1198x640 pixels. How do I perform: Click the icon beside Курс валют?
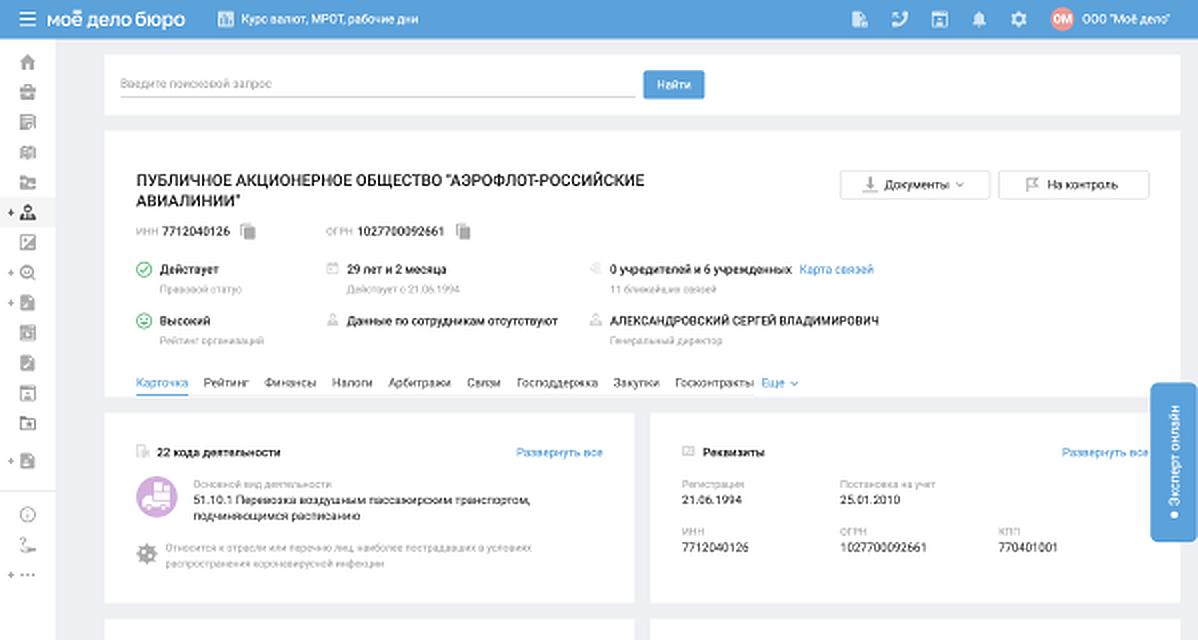225,19
